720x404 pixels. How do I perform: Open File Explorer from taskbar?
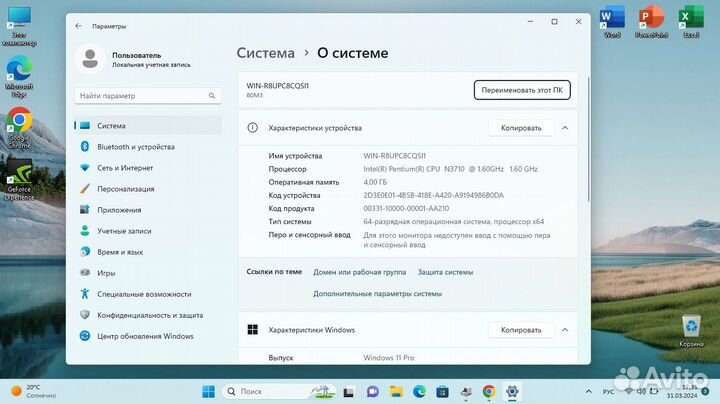(396, 392)
